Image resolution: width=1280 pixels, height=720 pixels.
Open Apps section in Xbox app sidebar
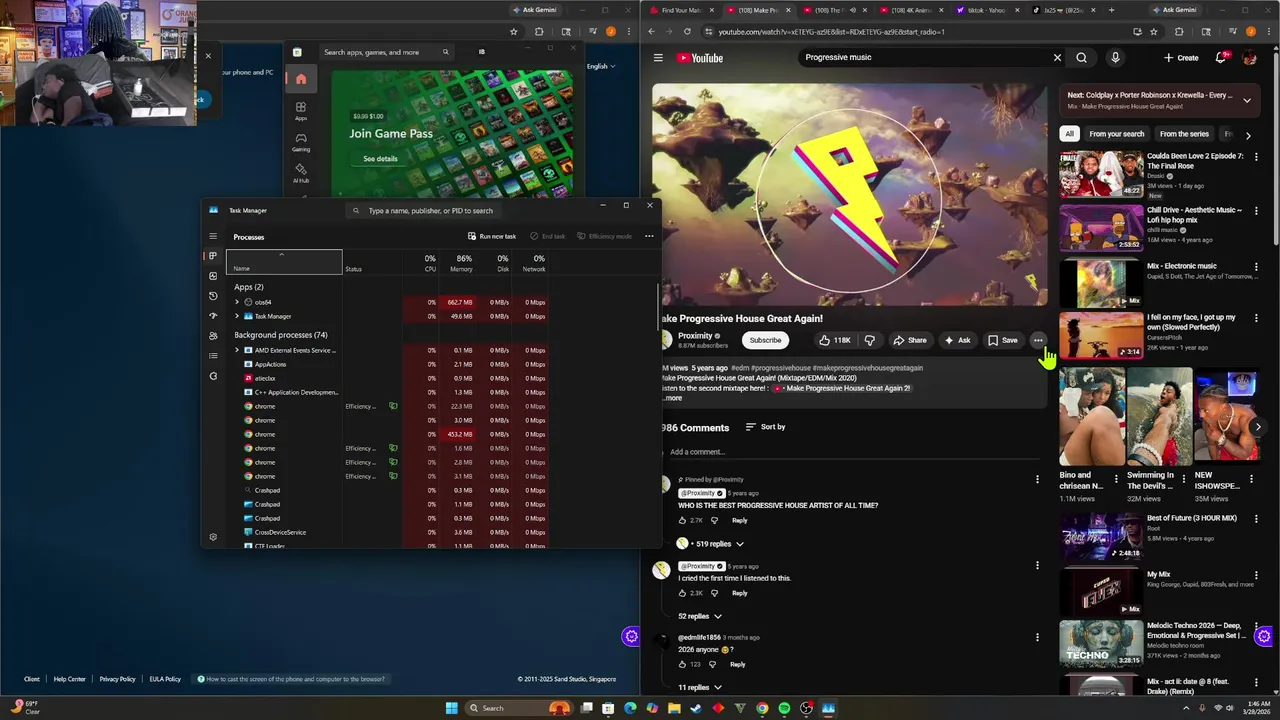[x=301, y=111]
